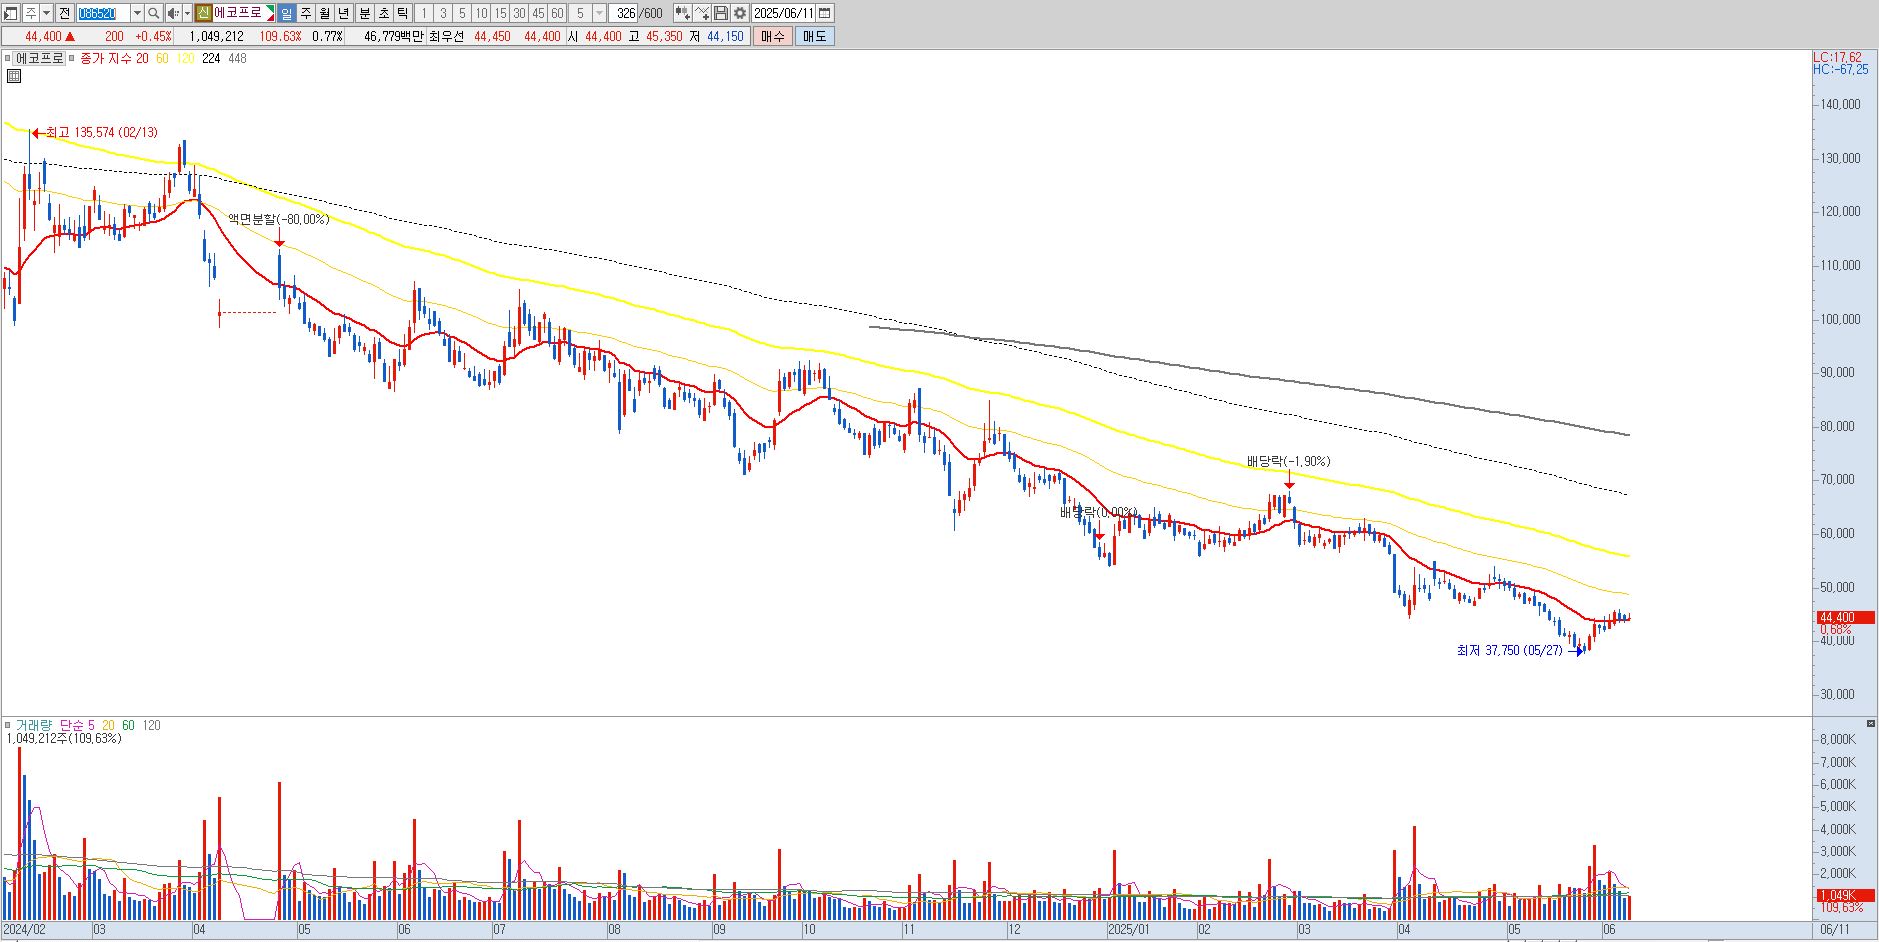Focus the stock code input 086520
Viewport: 1879px width, 942px height.
(103, 13)
